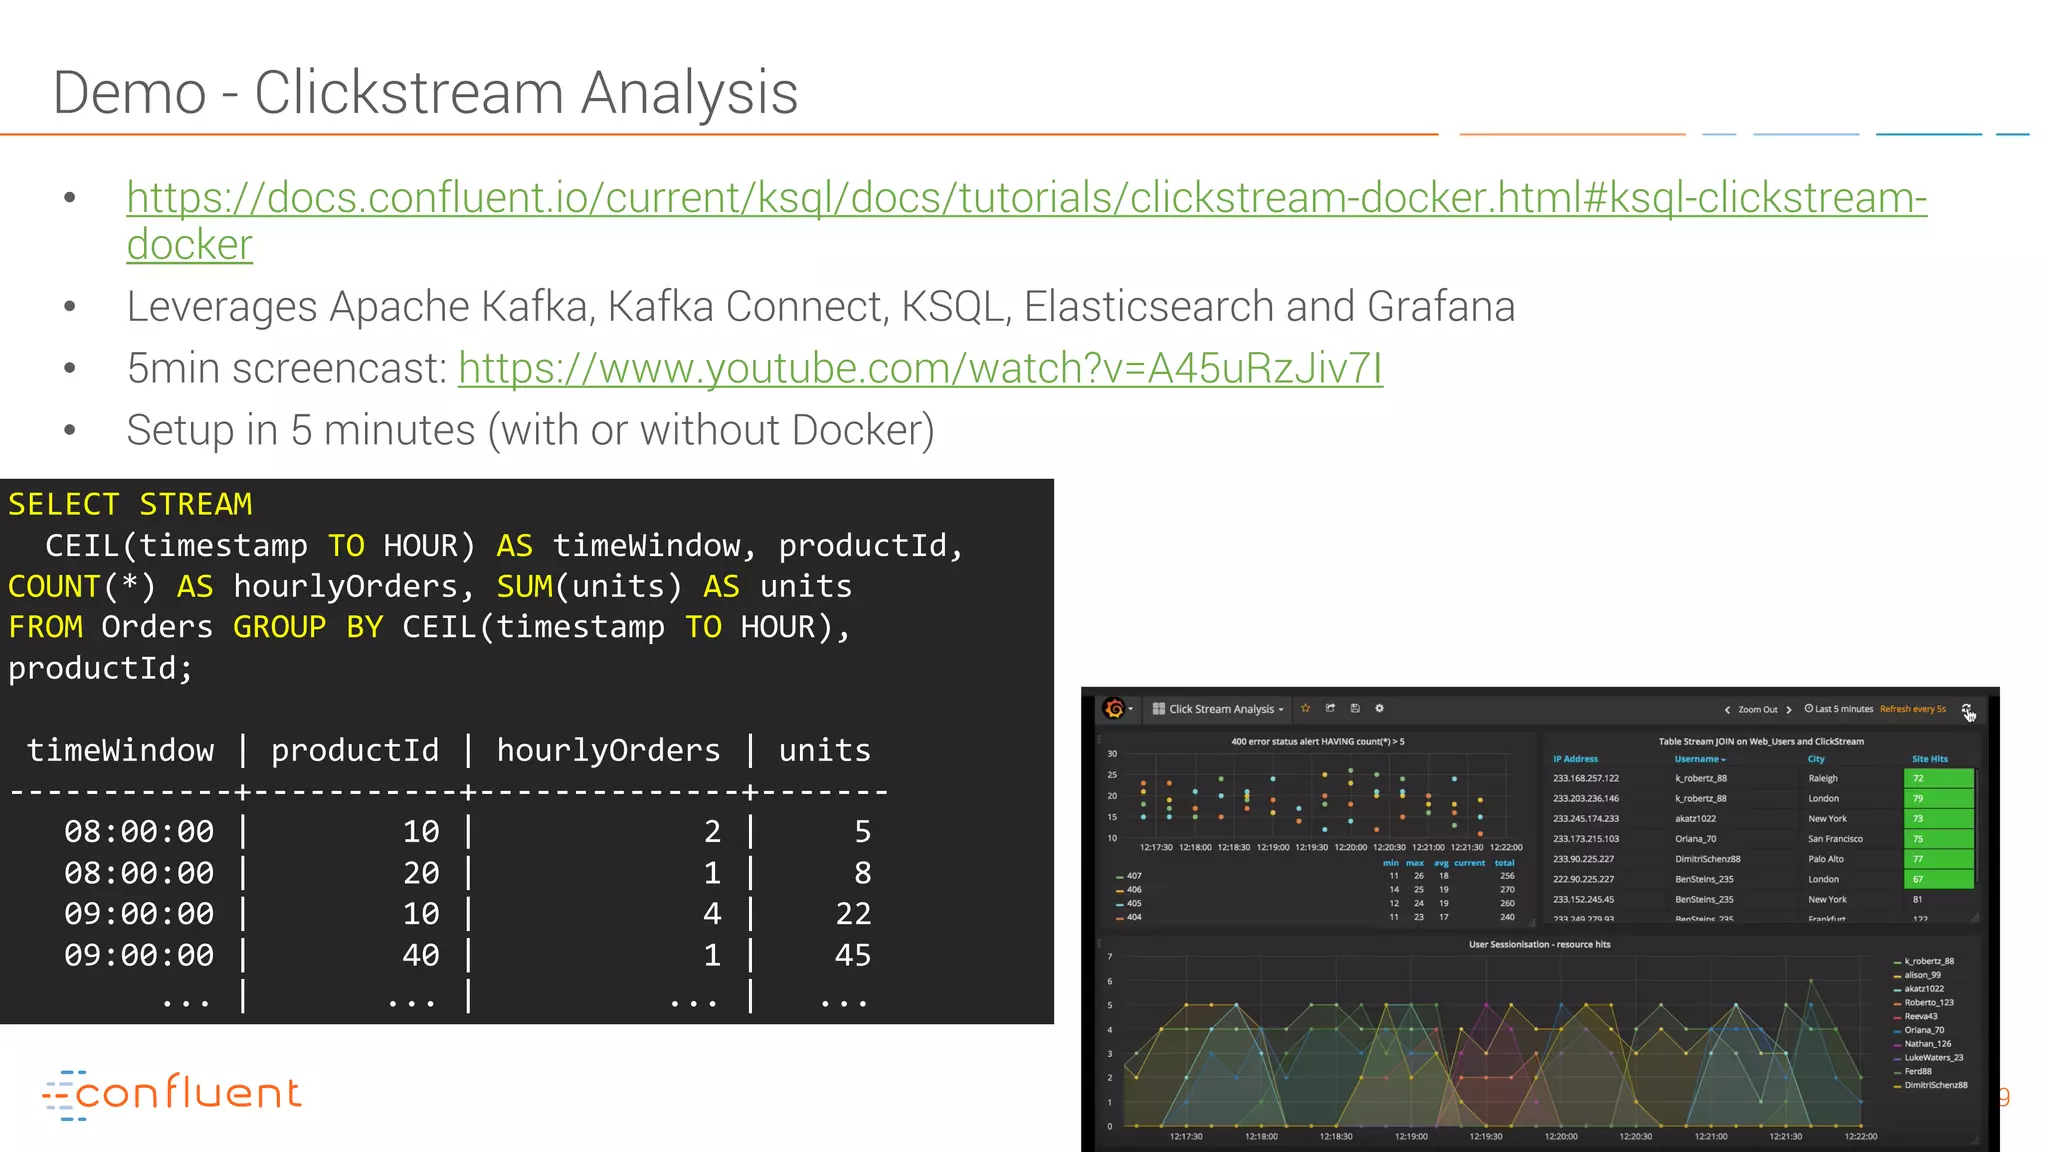Click the share dashboard icon
Image resolution: width=2048 pixels, height=1152 pixels.
(1330, 708)
